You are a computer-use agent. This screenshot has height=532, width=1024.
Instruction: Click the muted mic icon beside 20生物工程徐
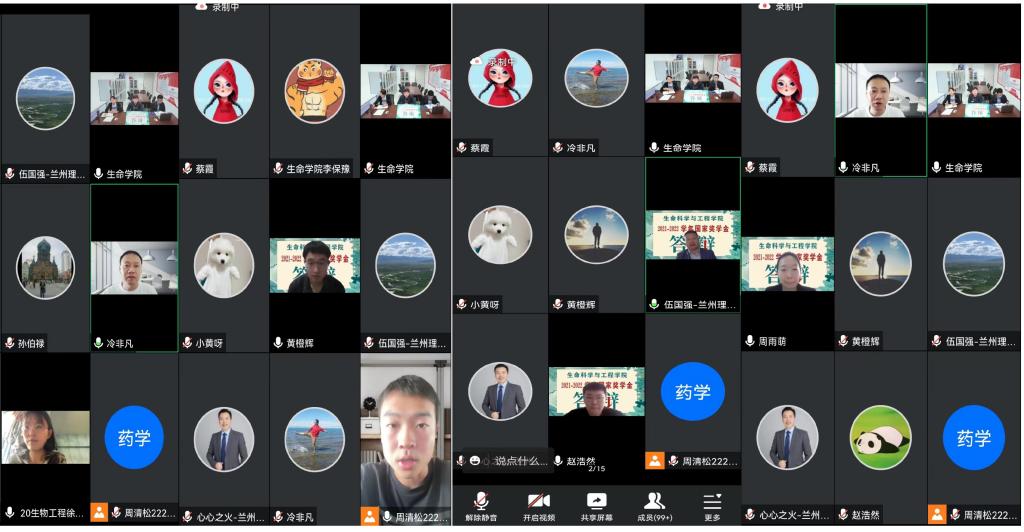10,517
